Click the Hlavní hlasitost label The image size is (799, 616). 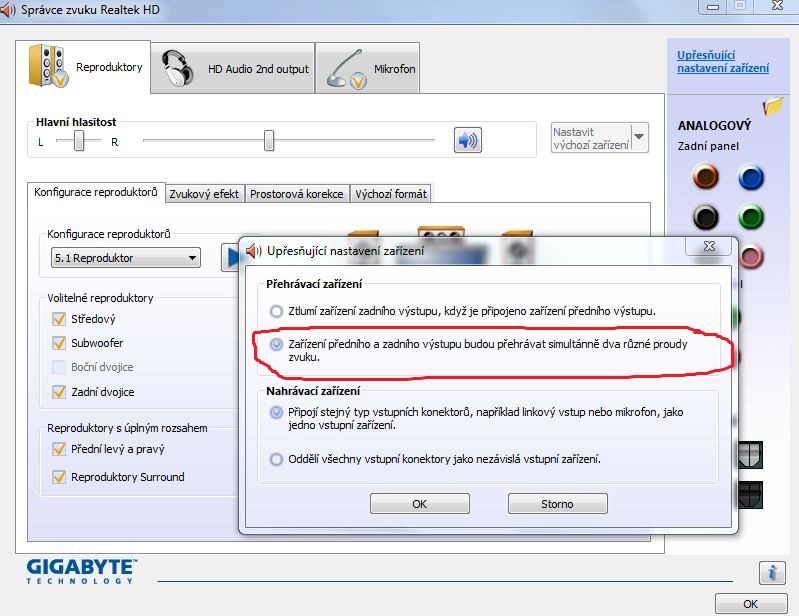pos(76,122)
